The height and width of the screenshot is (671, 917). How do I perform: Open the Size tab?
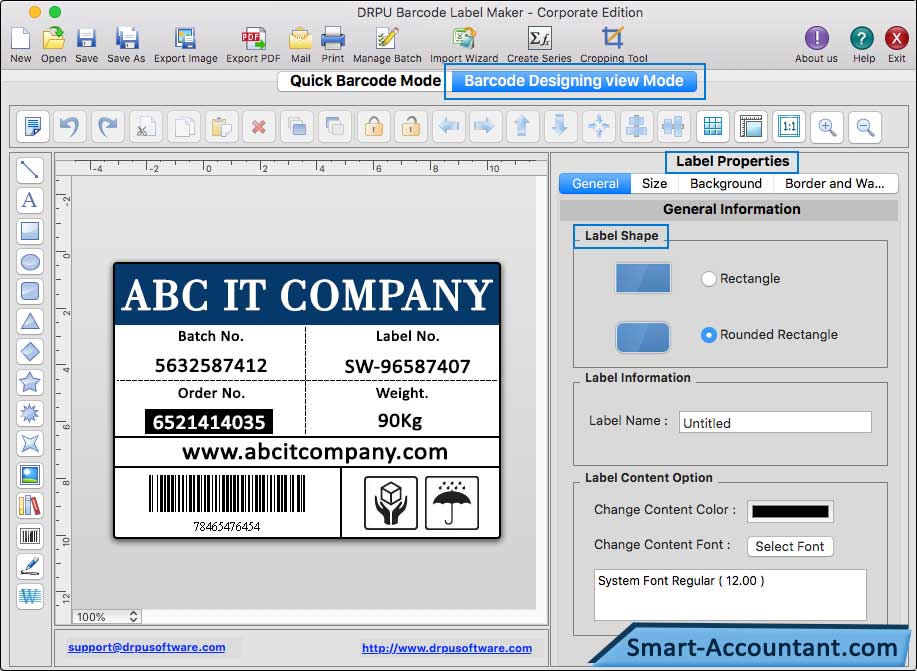(x=654, y=184)
